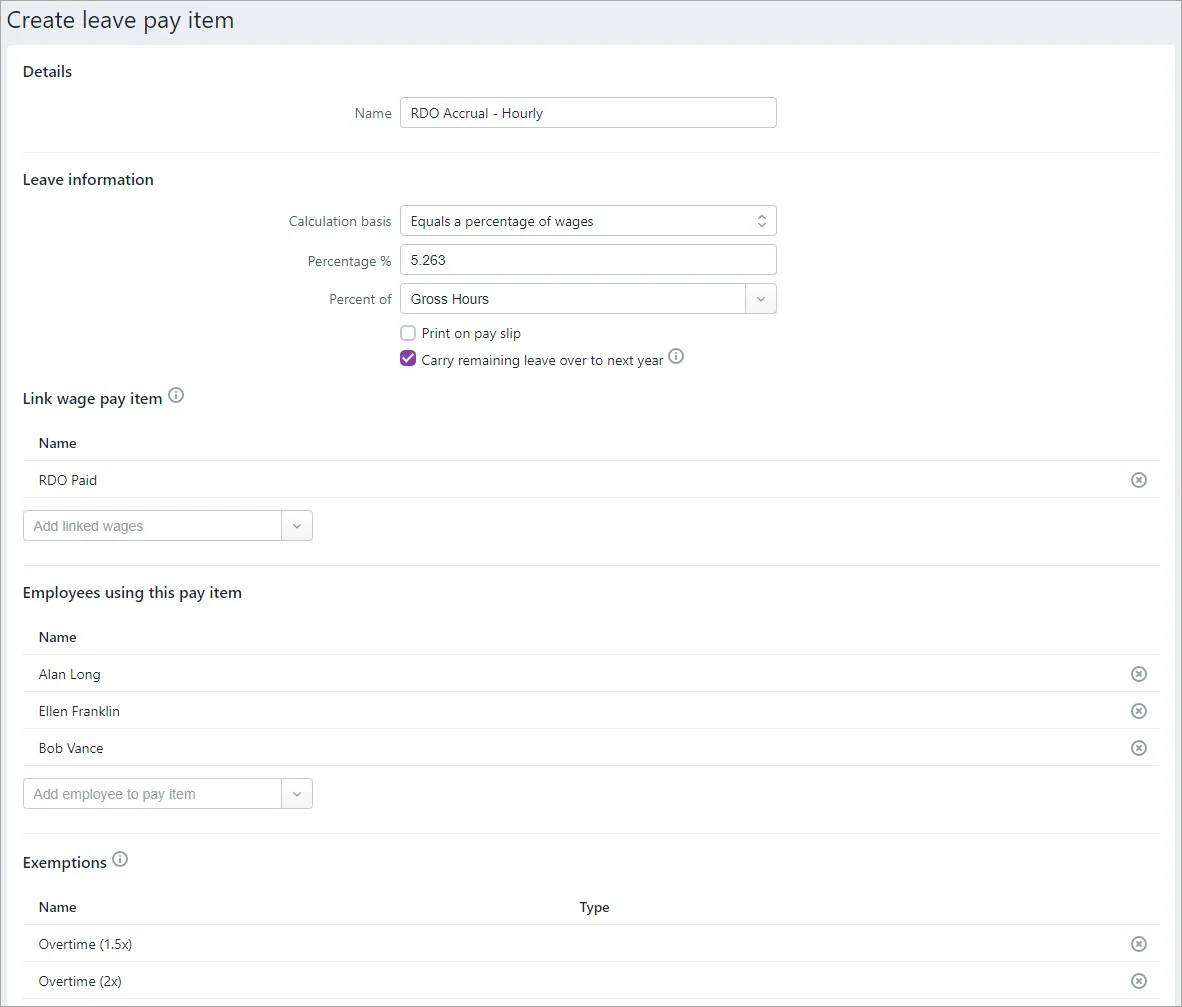Viewport: 1182px width, 1007px height.
Task: Select the Overtime (1.5x) exemption name
Action: click(85, 944)
